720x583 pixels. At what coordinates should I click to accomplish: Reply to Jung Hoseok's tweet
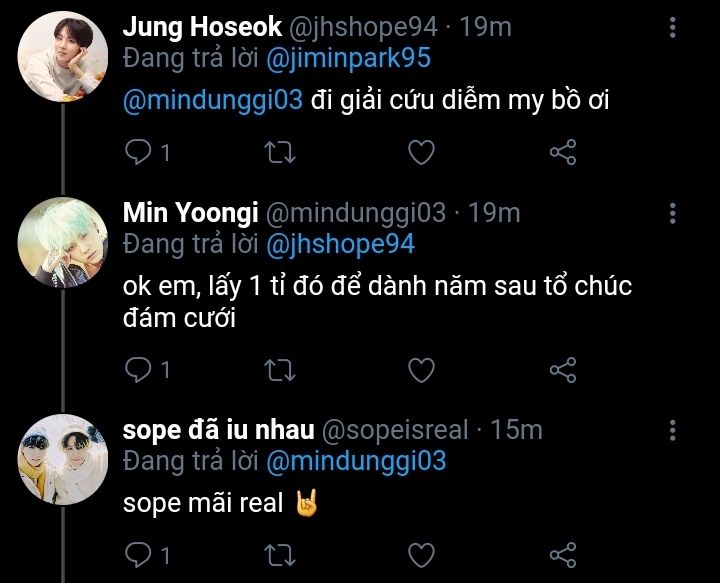(x=138, y=153)
